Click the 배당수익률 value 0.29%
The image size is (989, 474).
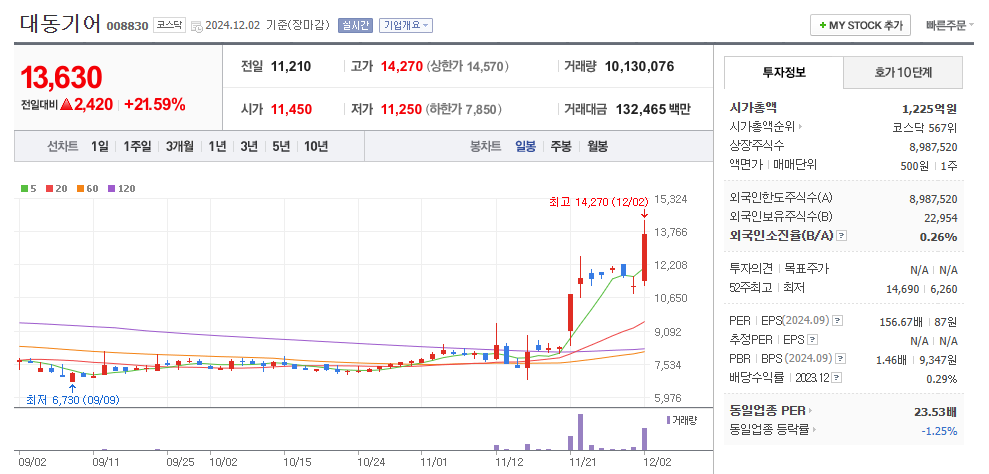click(942, 379)
